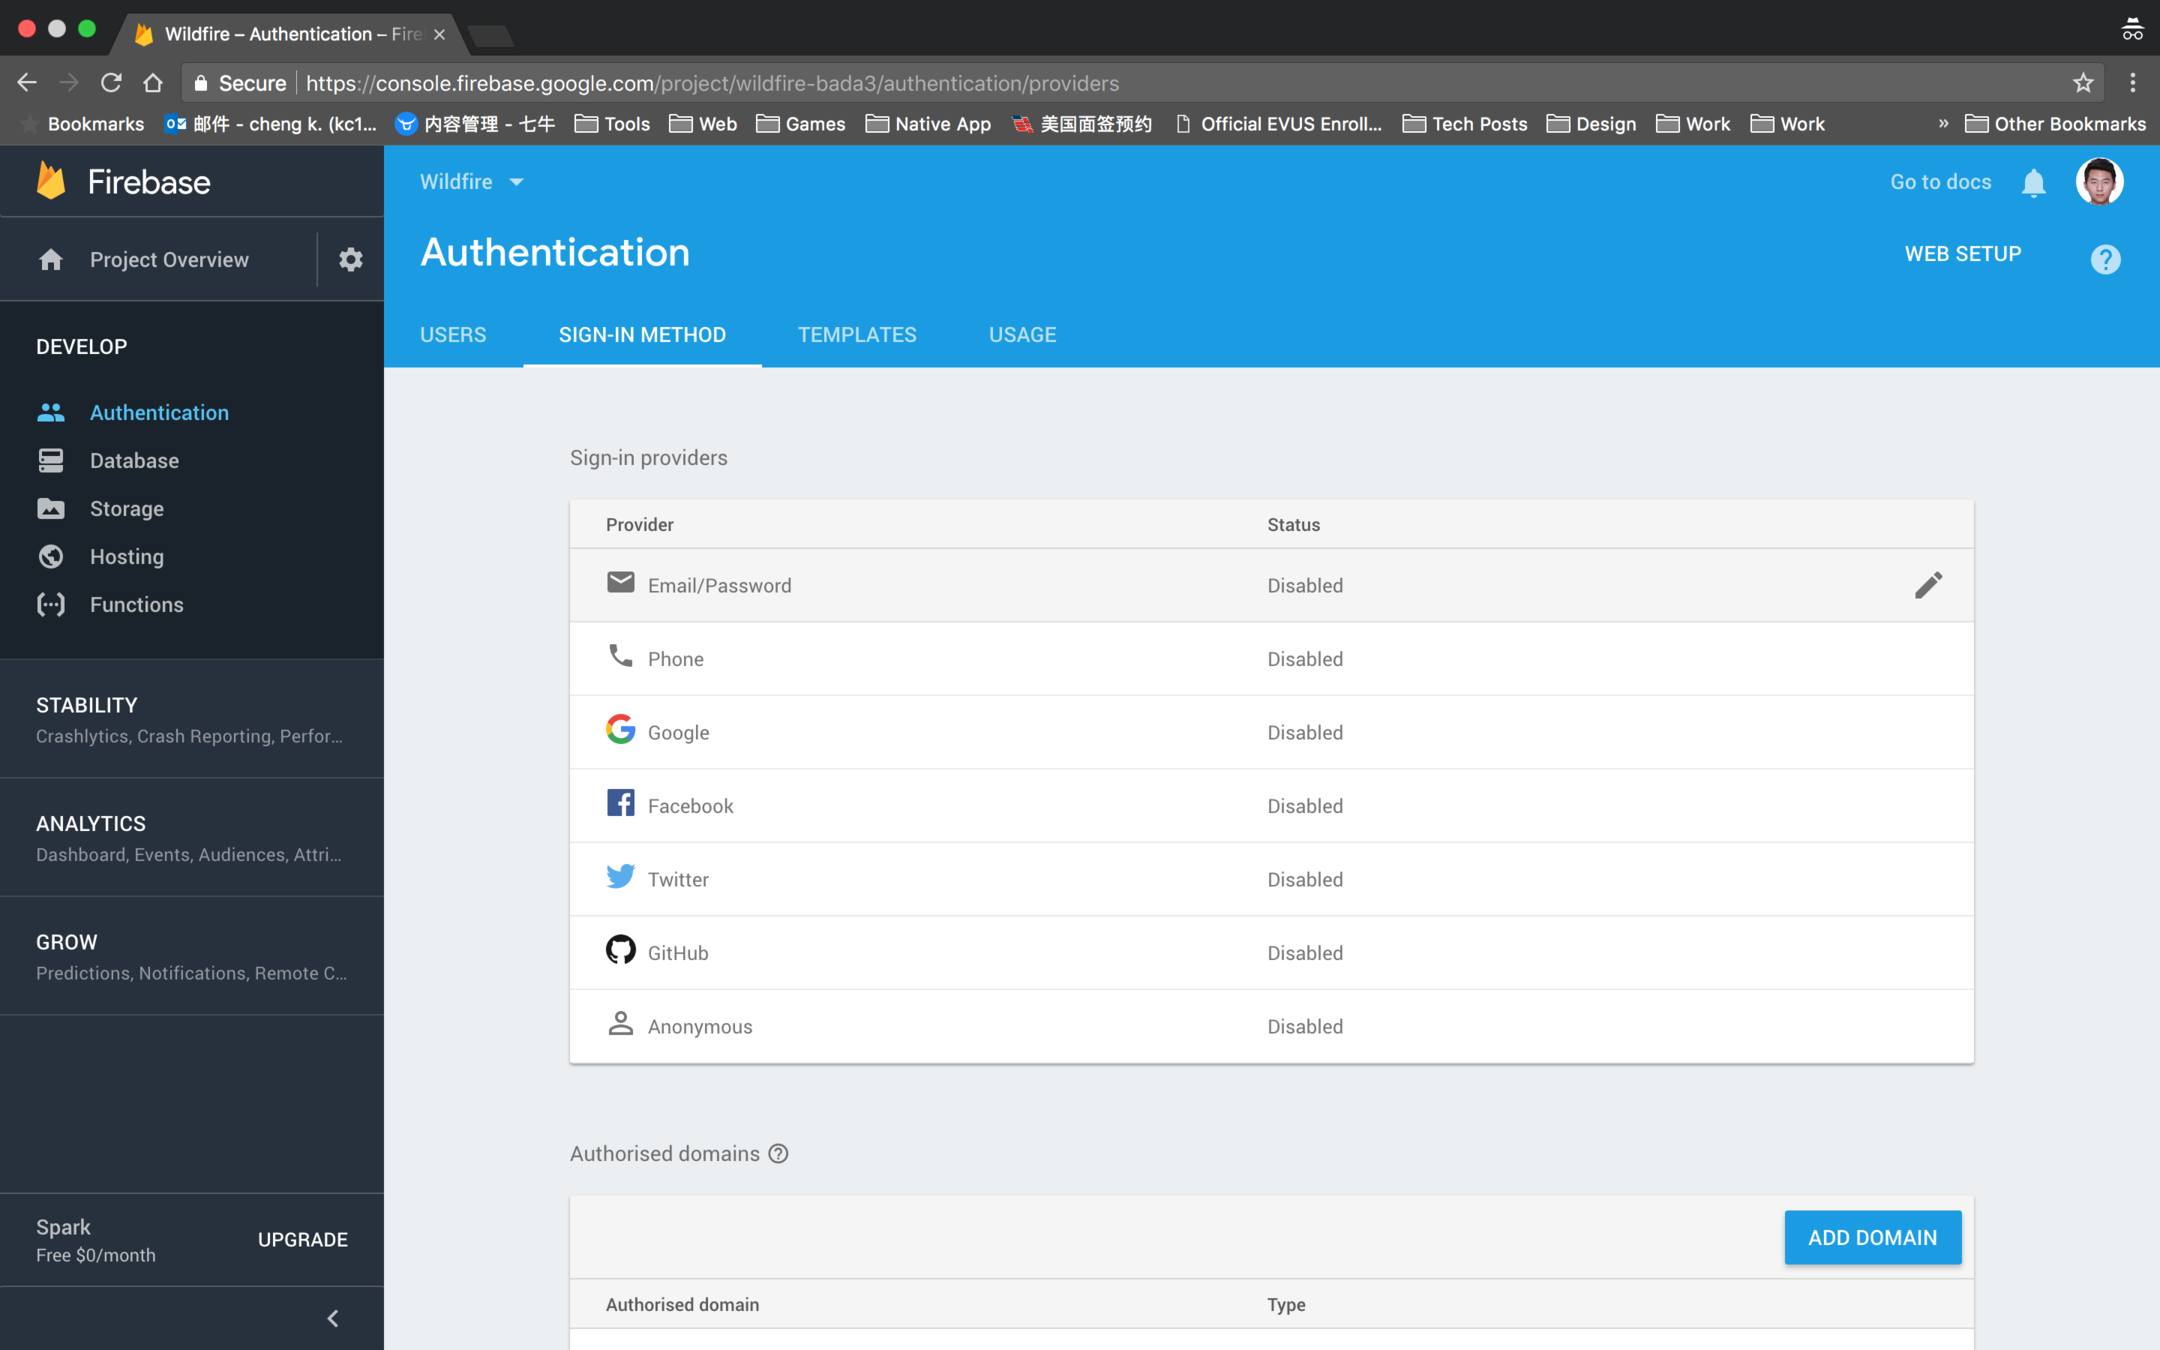
Task: Open the user account avatar
Action: [x=2099, y=182]
